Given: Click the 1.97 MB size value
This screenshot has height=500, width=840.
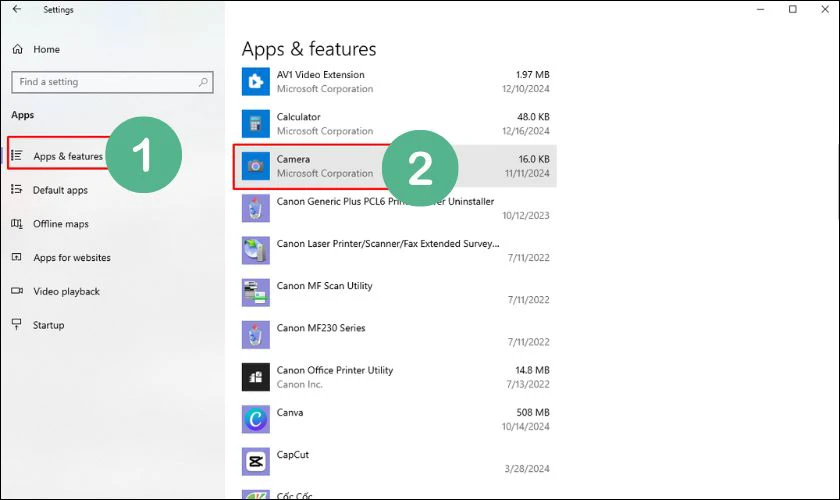Looking at the screenshot, I should tap(532, 74).
